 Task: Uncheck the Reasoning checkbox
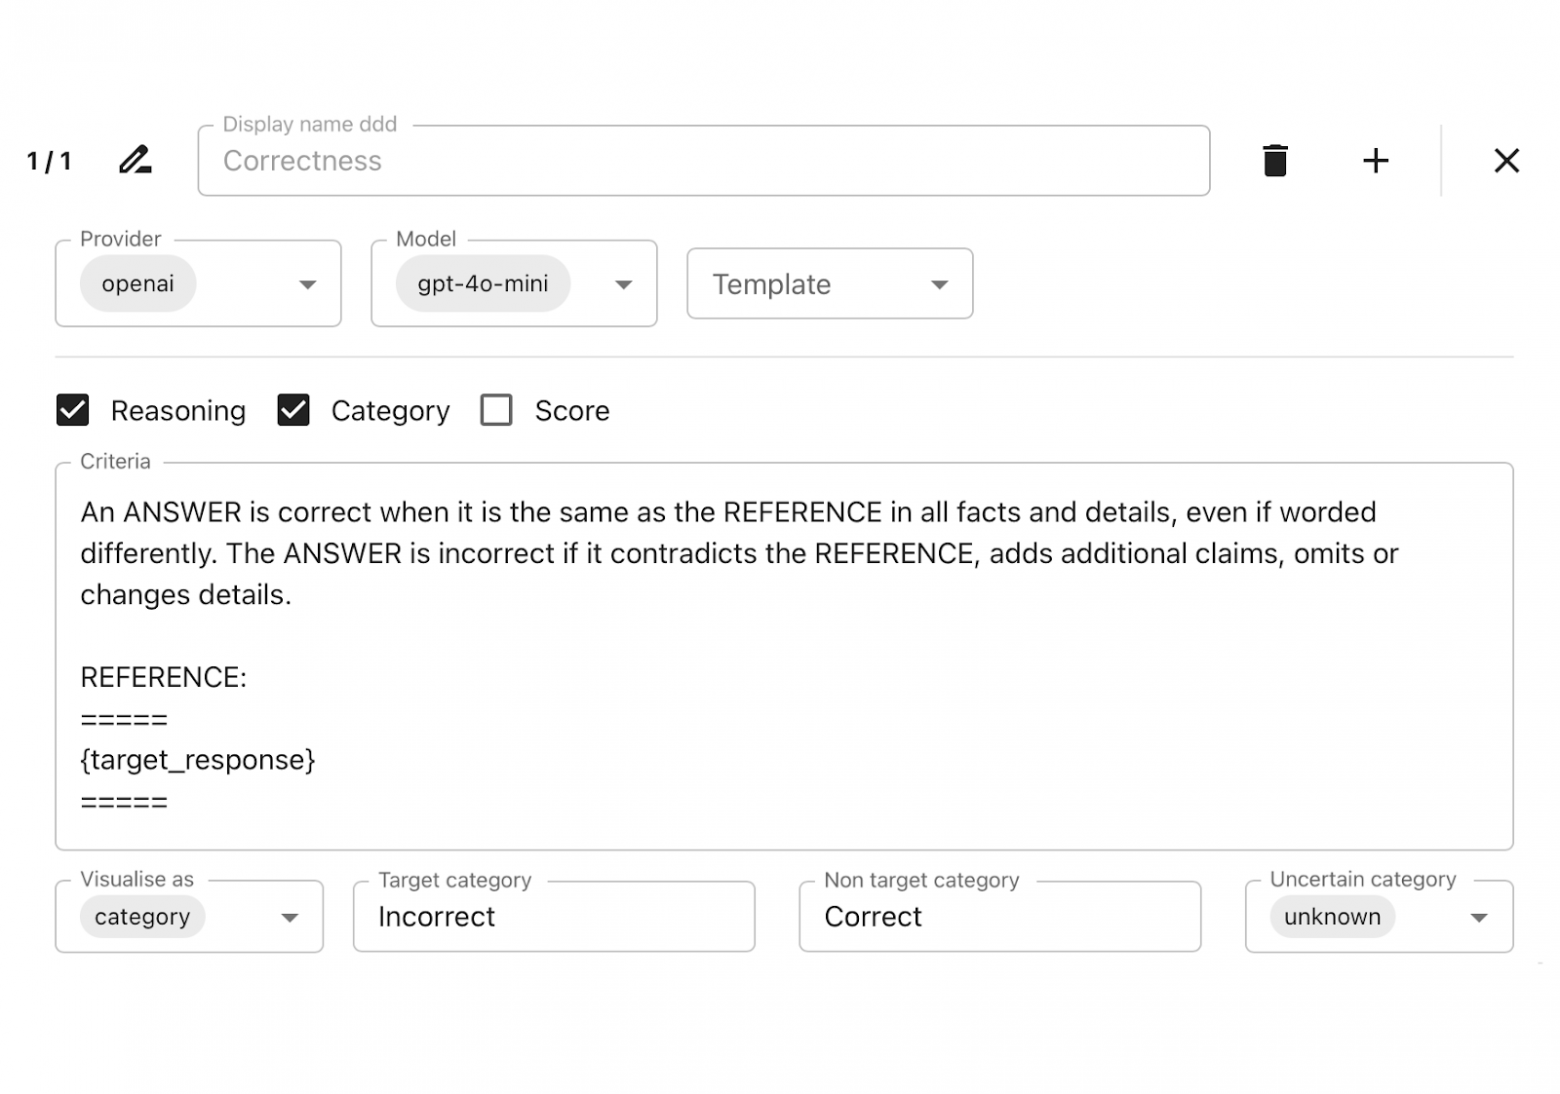click(x=73, y=410)
